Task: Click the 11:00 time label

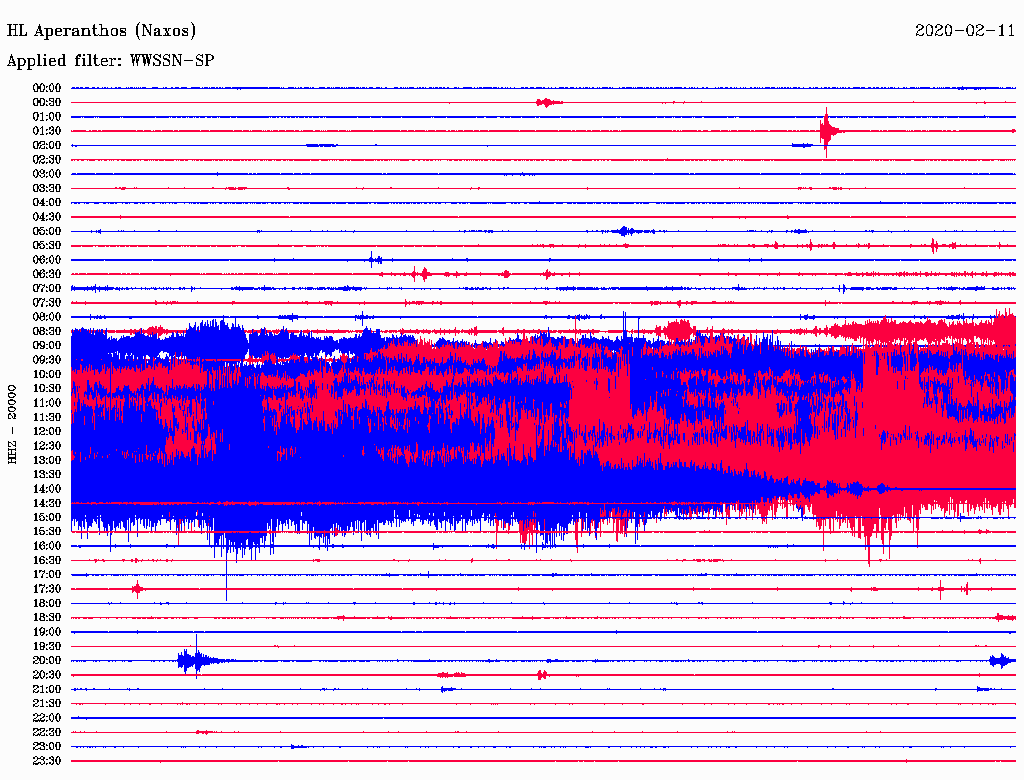Action: pyautogui.click(x=47, y=403)
